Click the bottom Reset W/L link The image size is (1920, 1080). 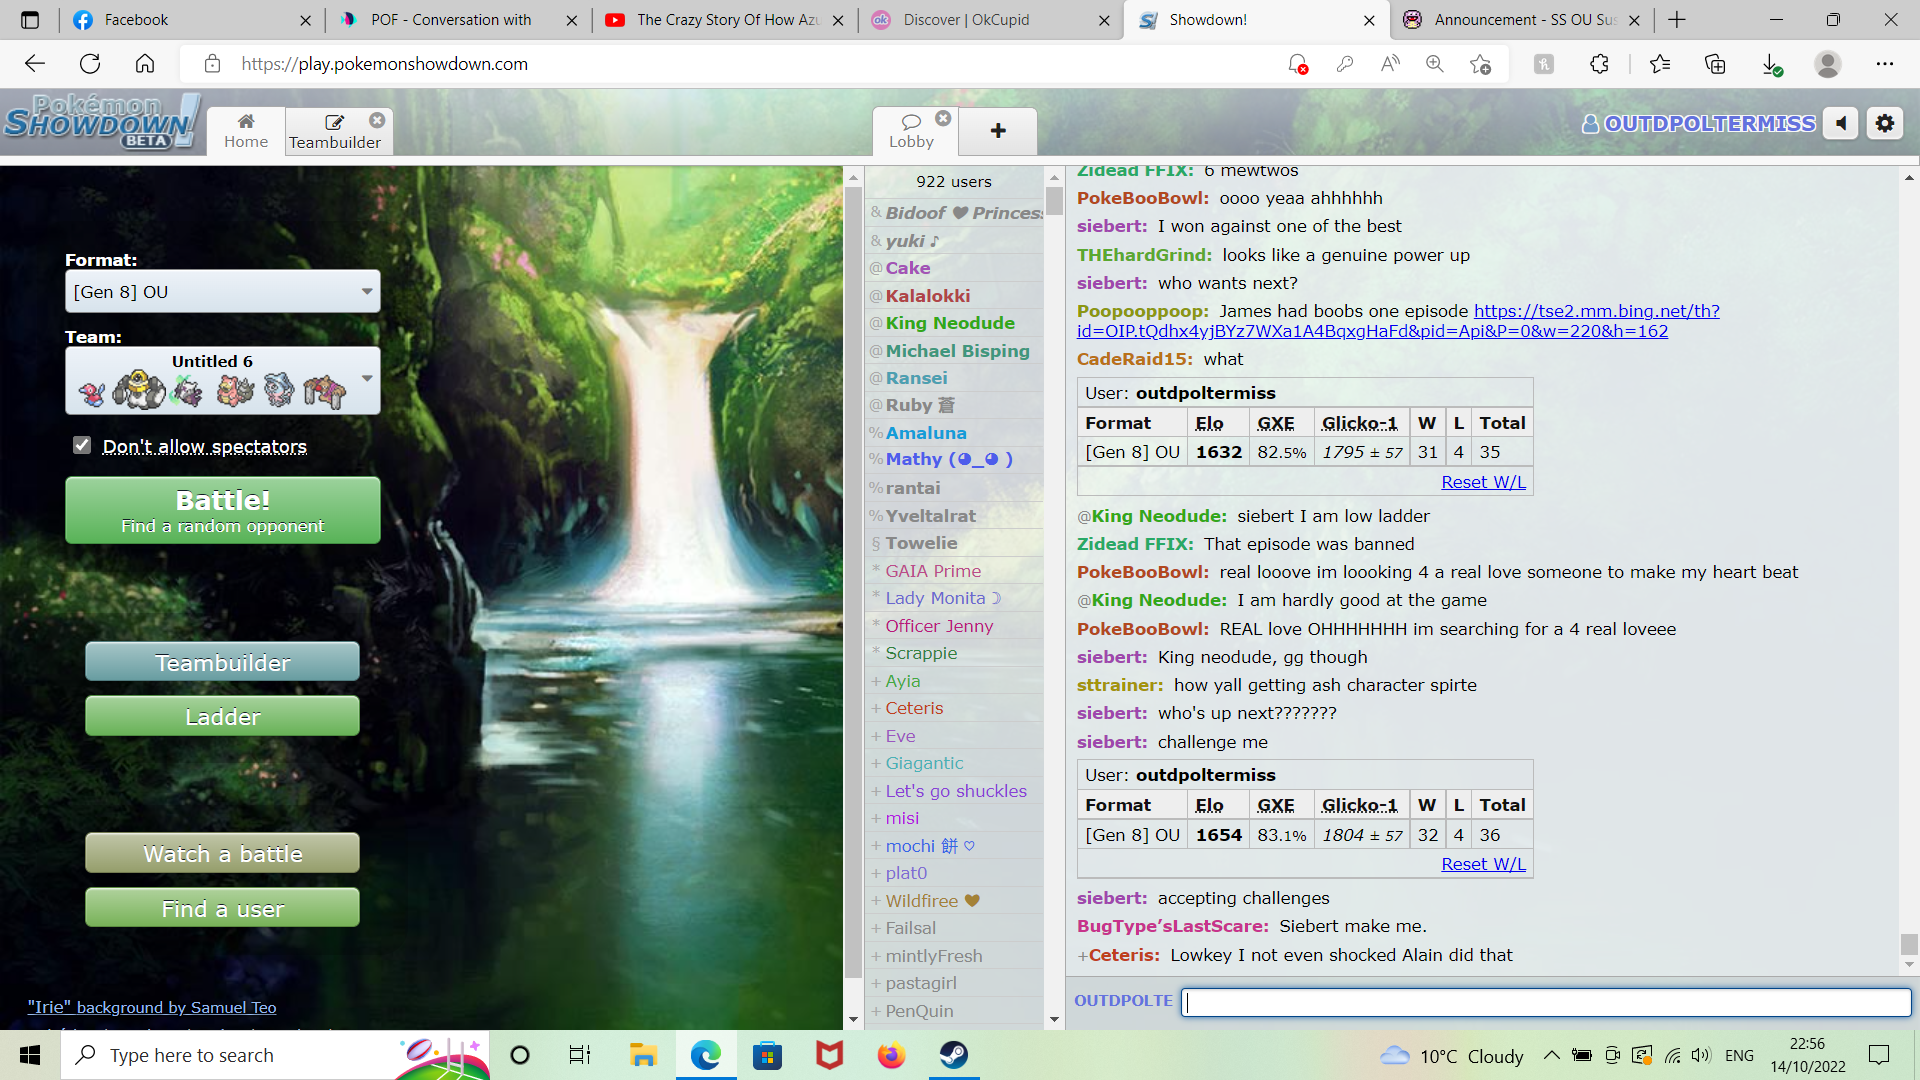(x=1483, y=864)
